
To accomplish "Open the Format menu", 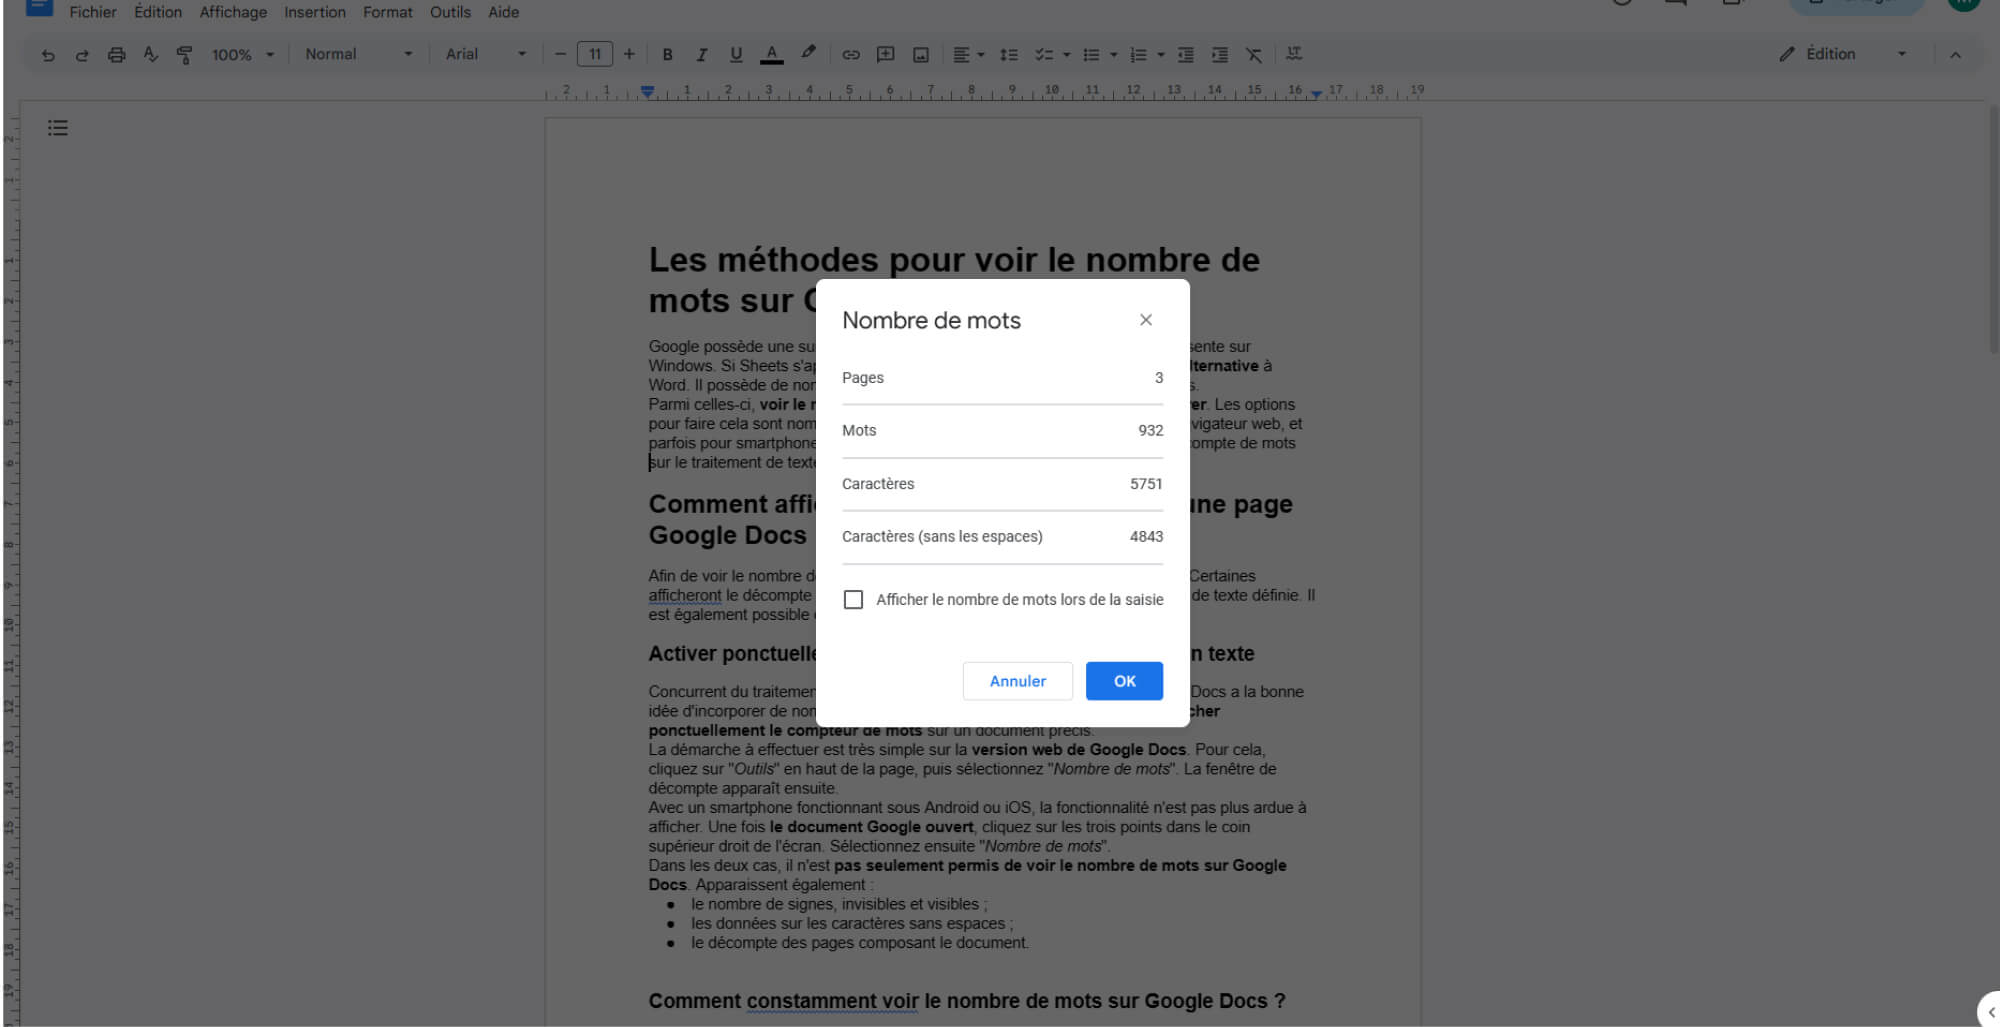I will [x=387, y=12].
